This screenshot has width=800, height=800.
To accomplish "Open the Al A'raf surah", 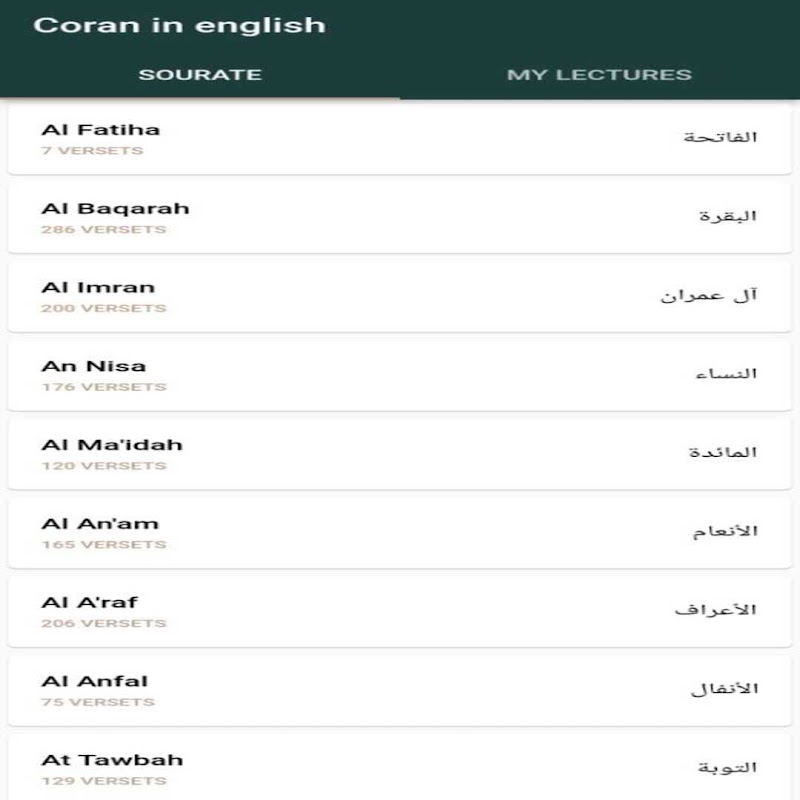I will [400, 611].
